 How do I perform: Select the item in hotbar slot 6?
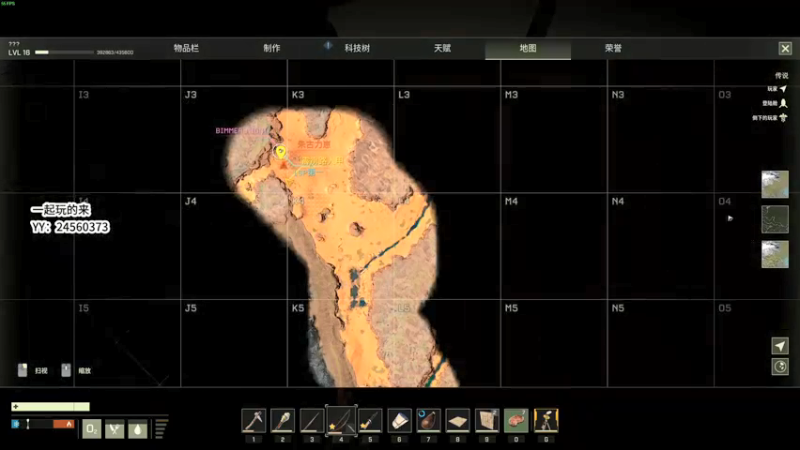tap(399, 421)
